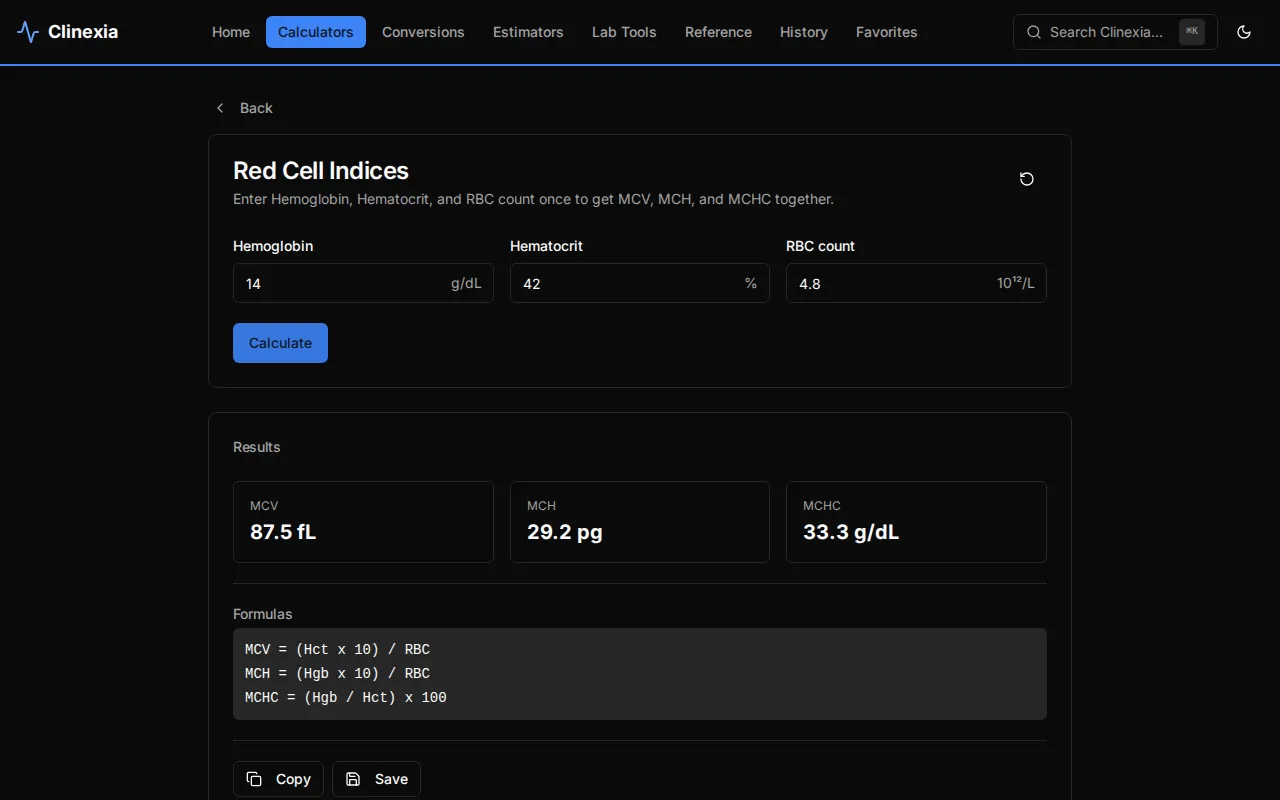The height and width of the screenshot is (800, 1280).
Task: Focus the RBC count input field
Action: pos(916,283)
